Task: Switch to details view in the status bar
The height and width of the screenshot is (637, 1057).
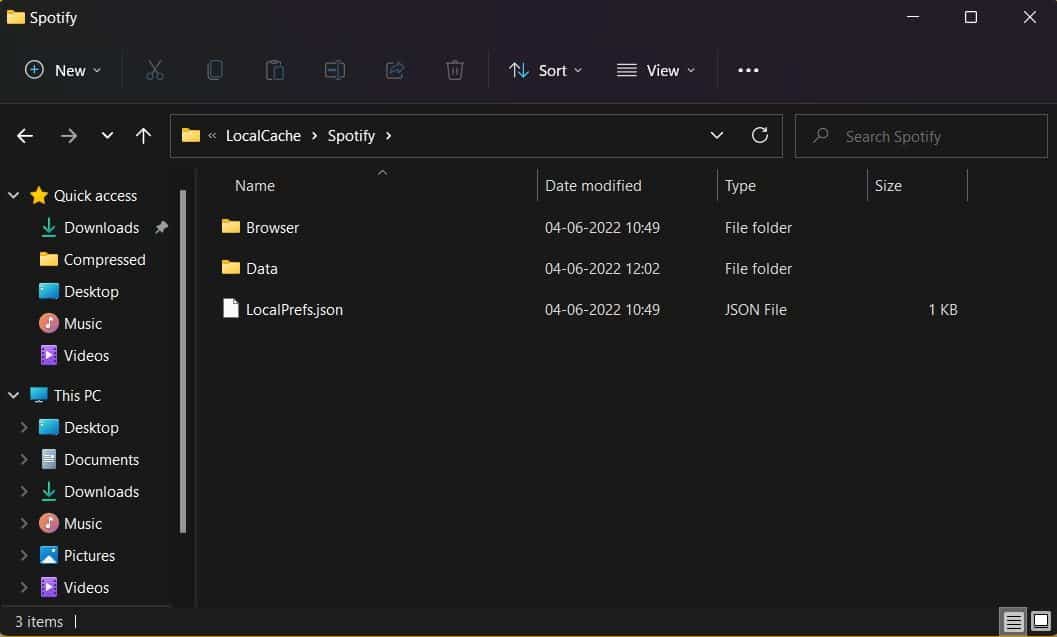Action: coord(1012,622)
